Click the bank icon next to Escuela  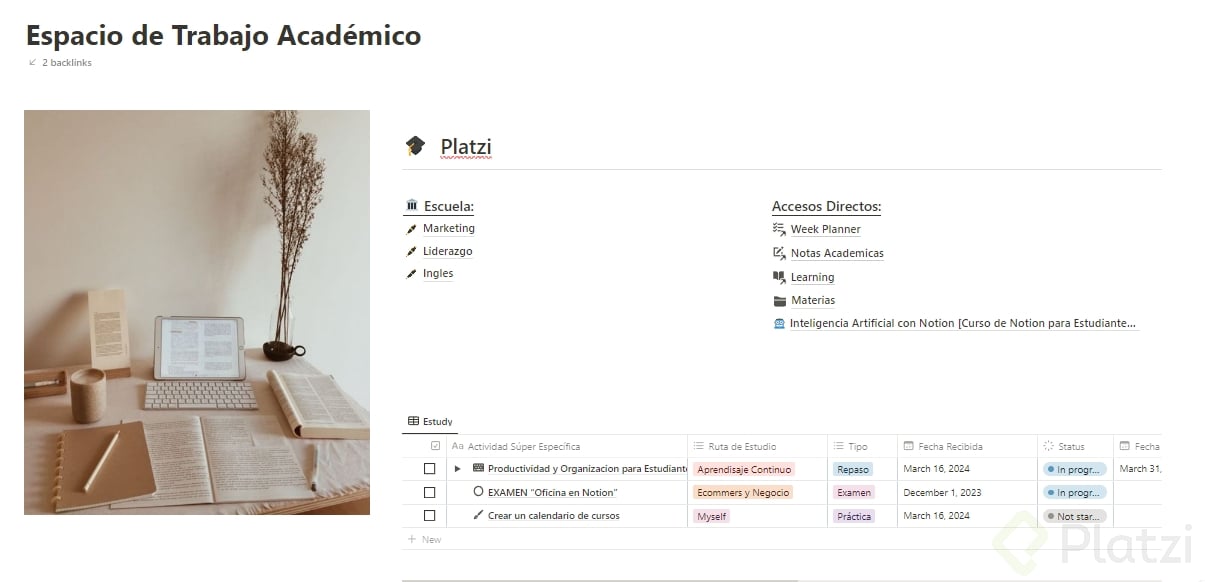point(412,206)
